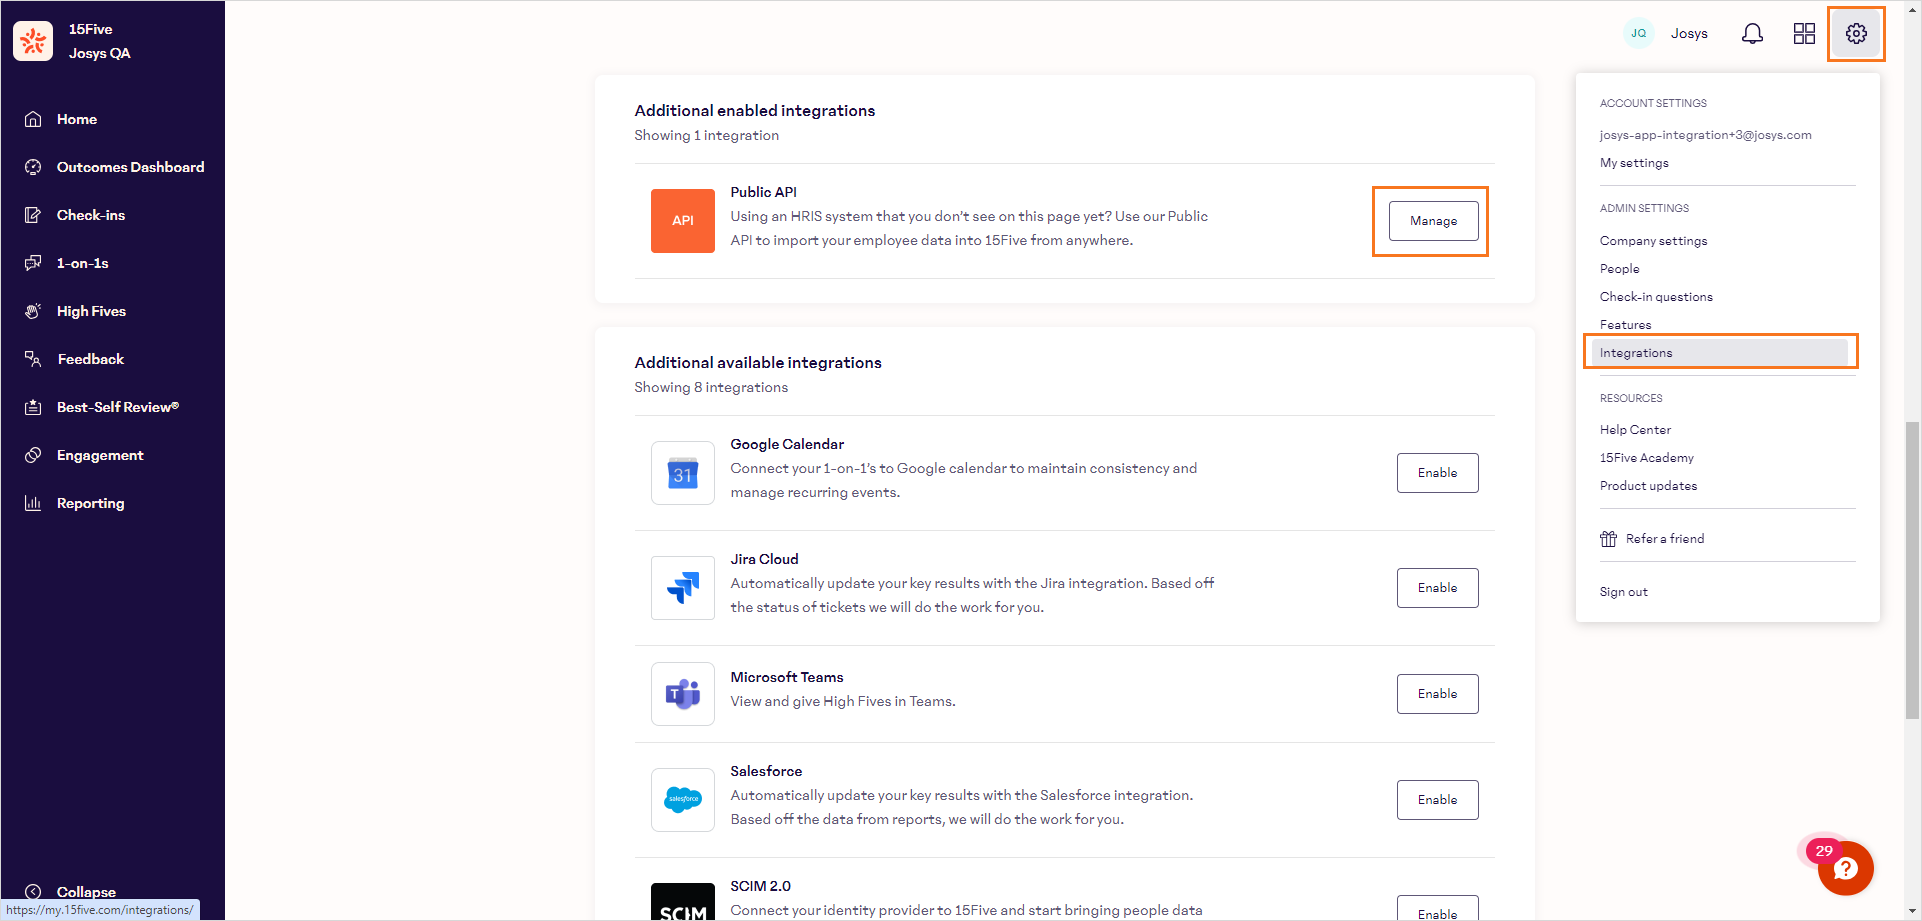
Task: Click the Salesforce title
Action: [x=766, y=771]
